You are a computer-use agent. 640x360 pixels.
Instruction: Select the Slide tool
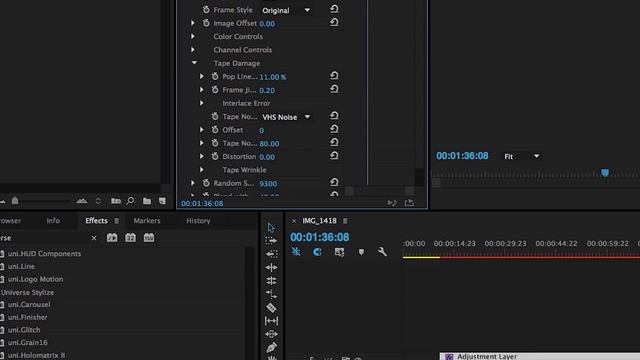point(271,334)
